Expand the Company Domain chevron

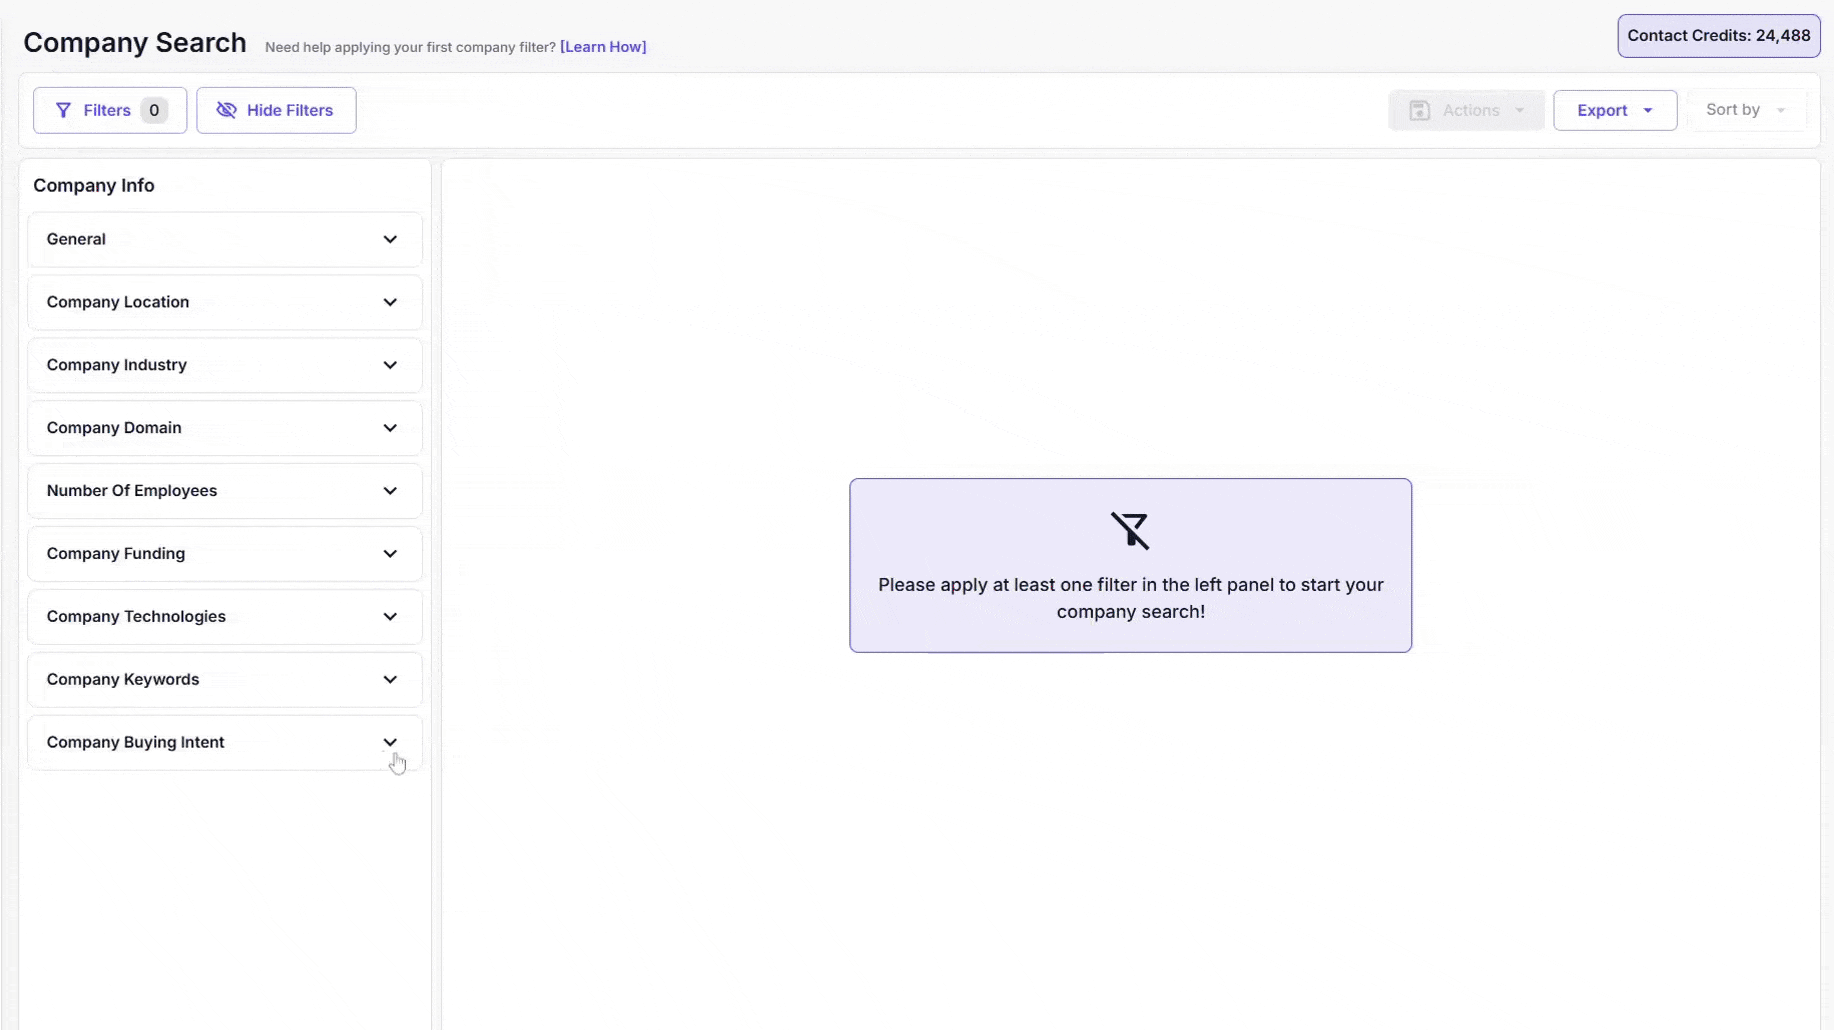coord(390,428)
